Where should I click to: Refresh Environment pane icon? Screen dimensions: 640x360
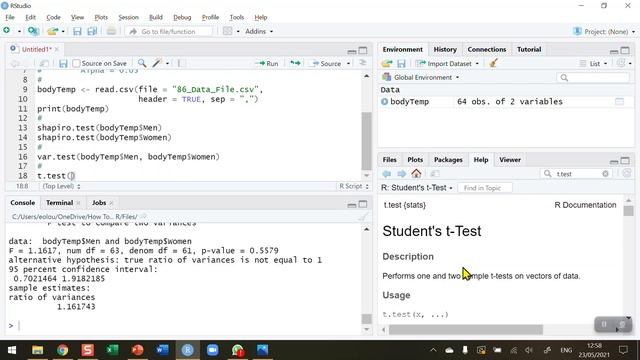coord(621,63)
